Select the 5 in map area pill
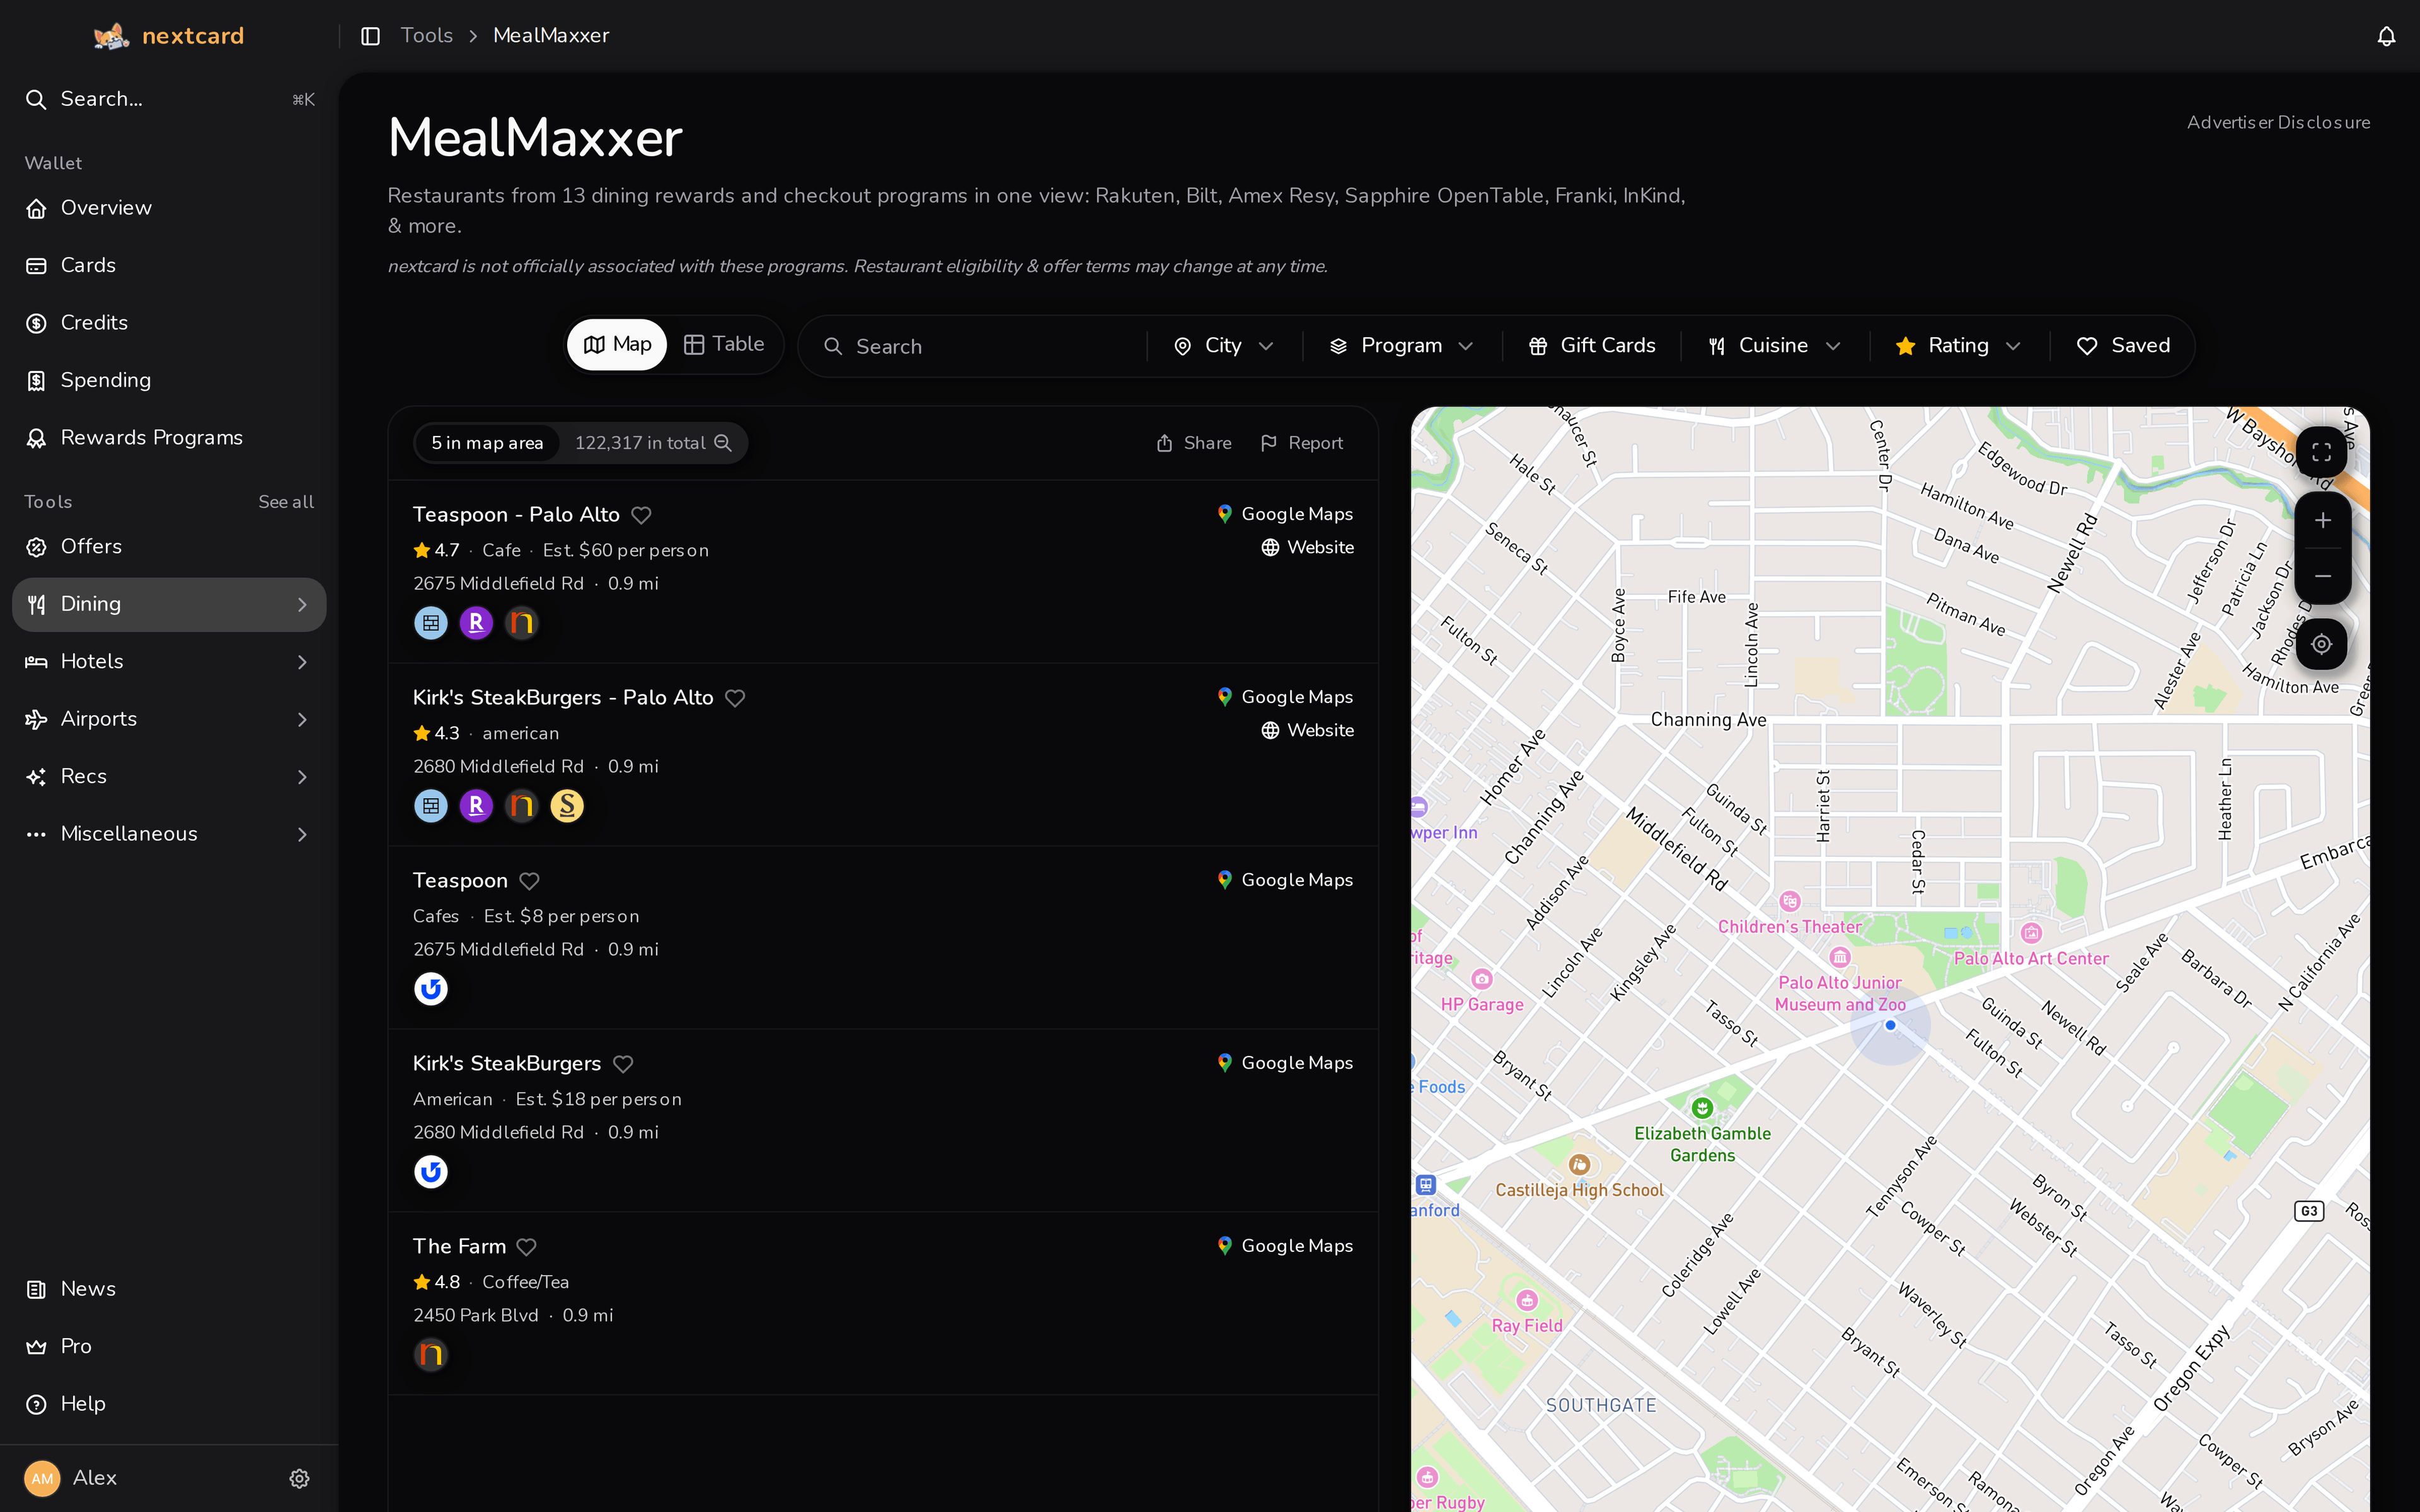2420x1512 pixels. point(487,443)
